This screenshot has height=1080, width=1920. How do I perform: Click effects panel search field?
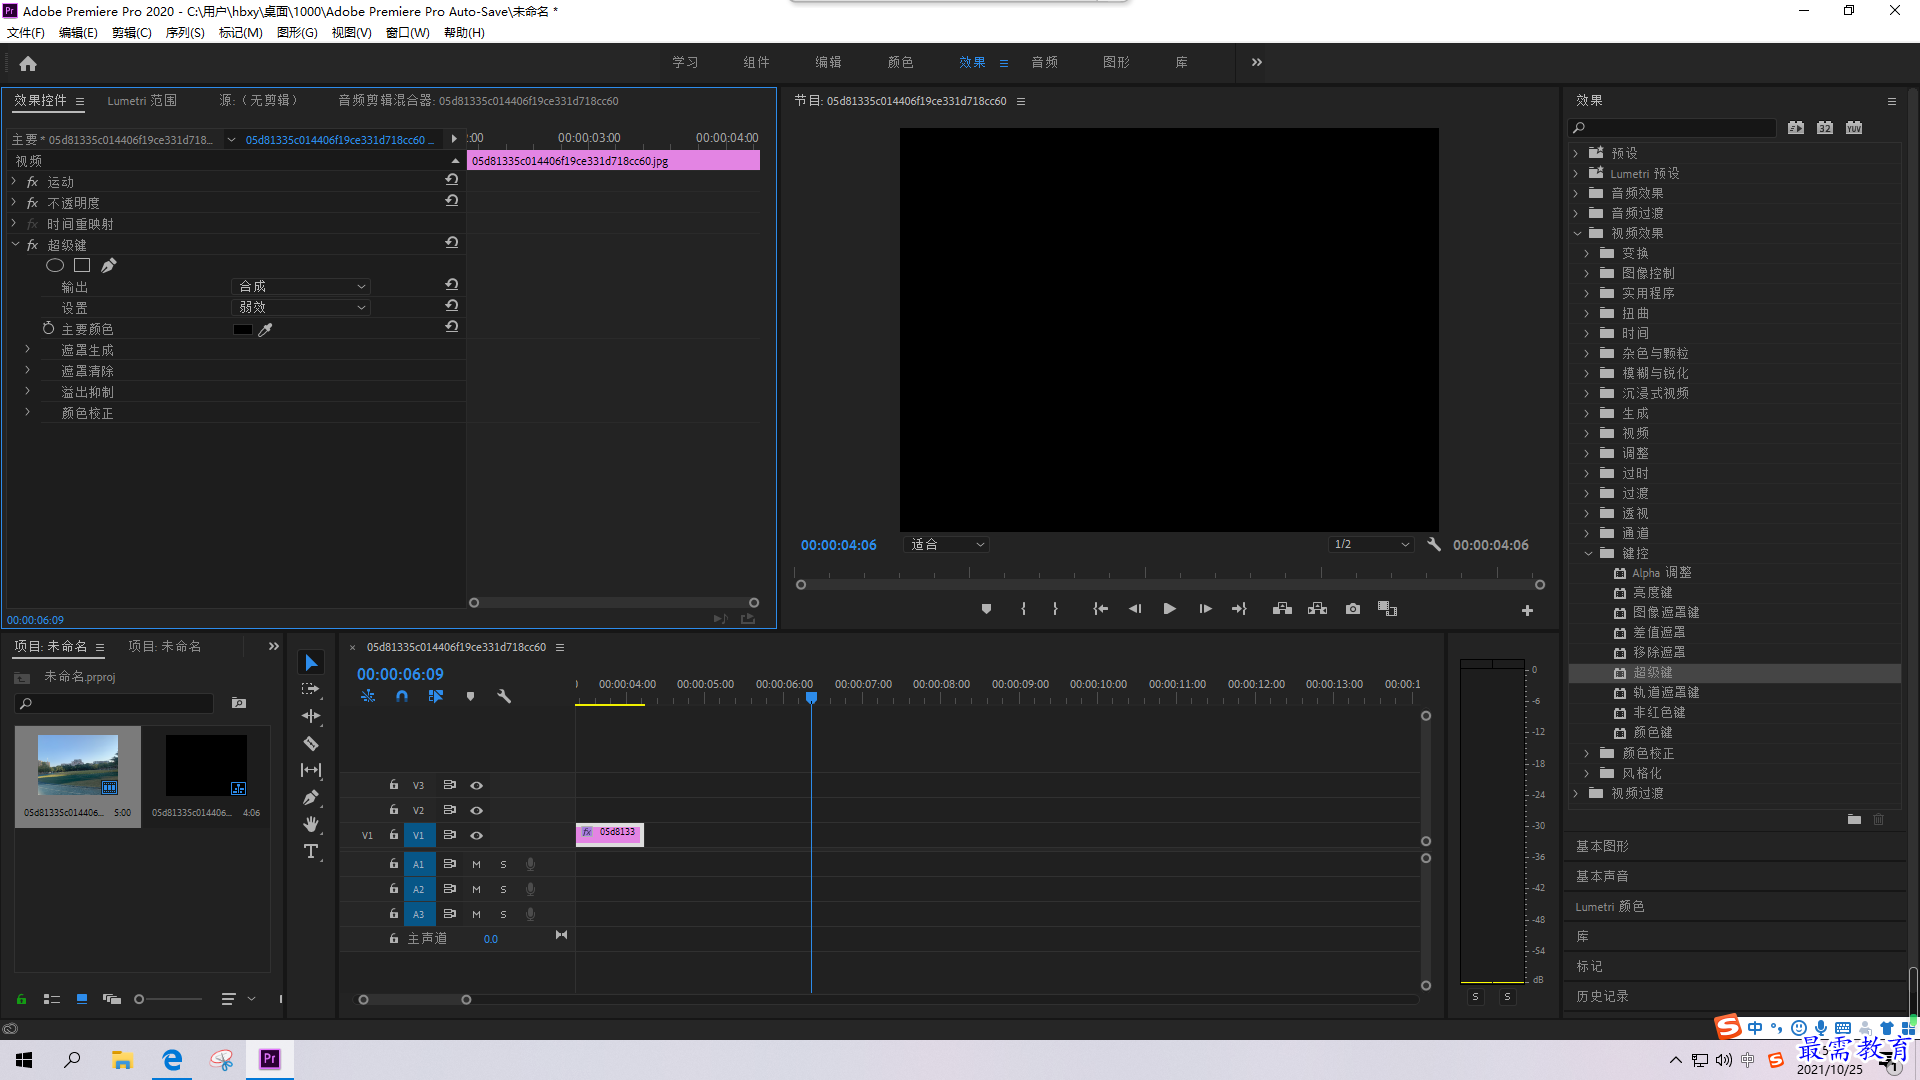(1671, 128)
